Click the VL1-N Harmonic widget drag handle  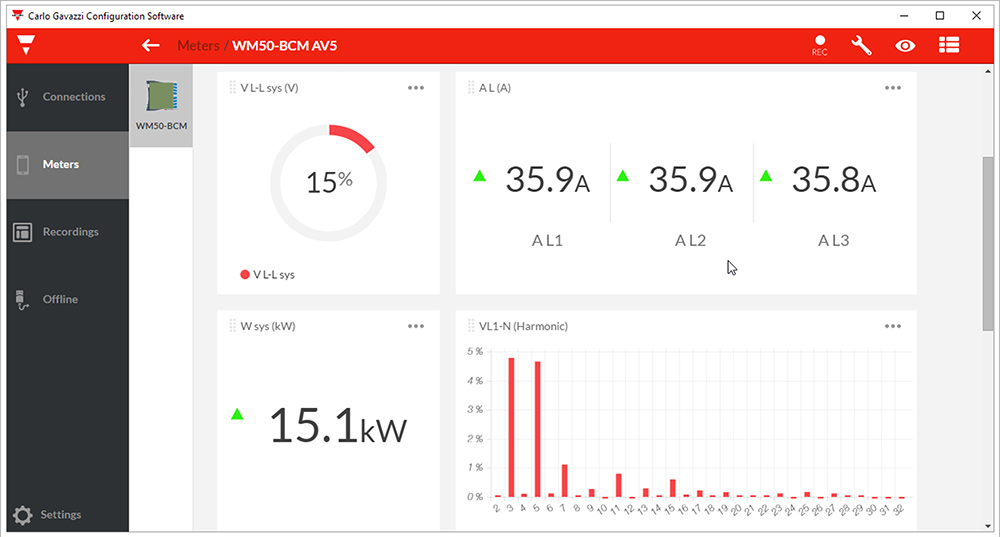[x=471, y=326]
